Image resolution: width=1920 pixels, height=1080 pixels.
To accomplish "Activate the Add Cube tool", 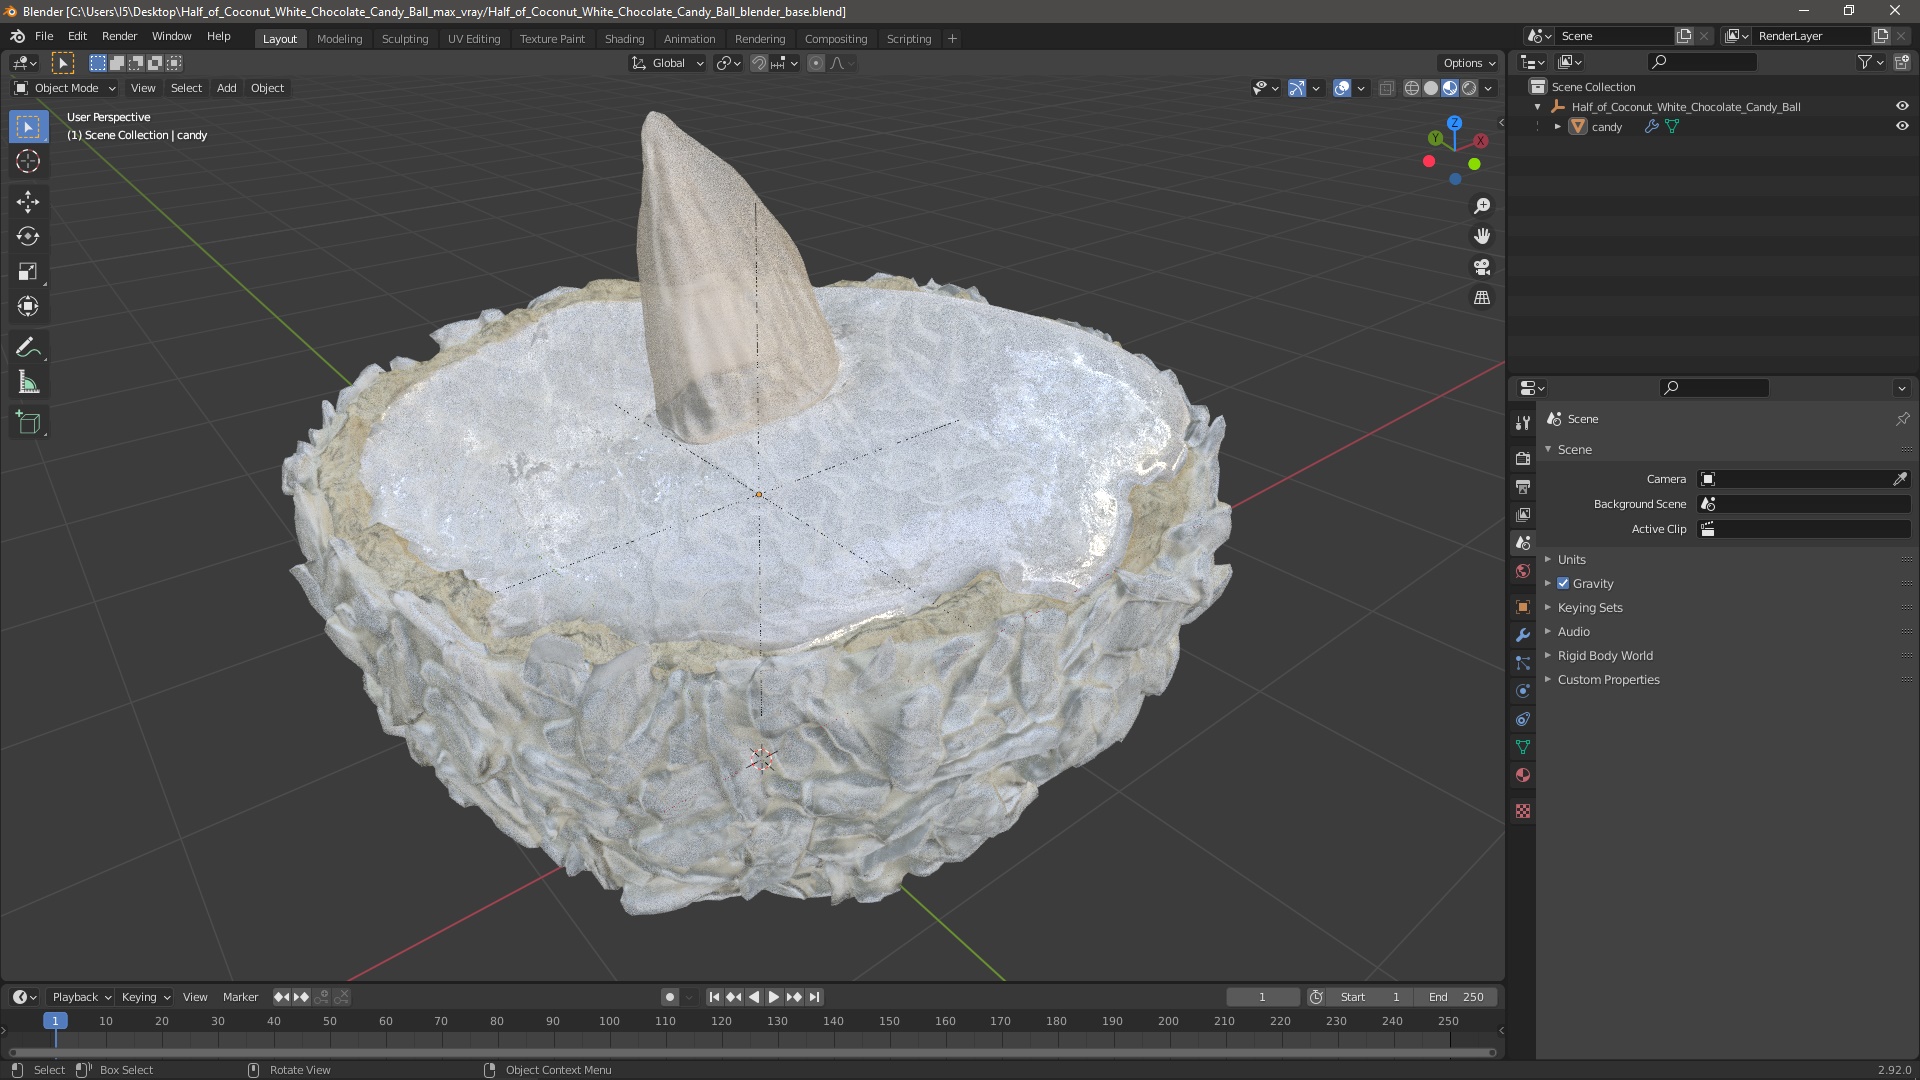I will (x=28, y=423).
